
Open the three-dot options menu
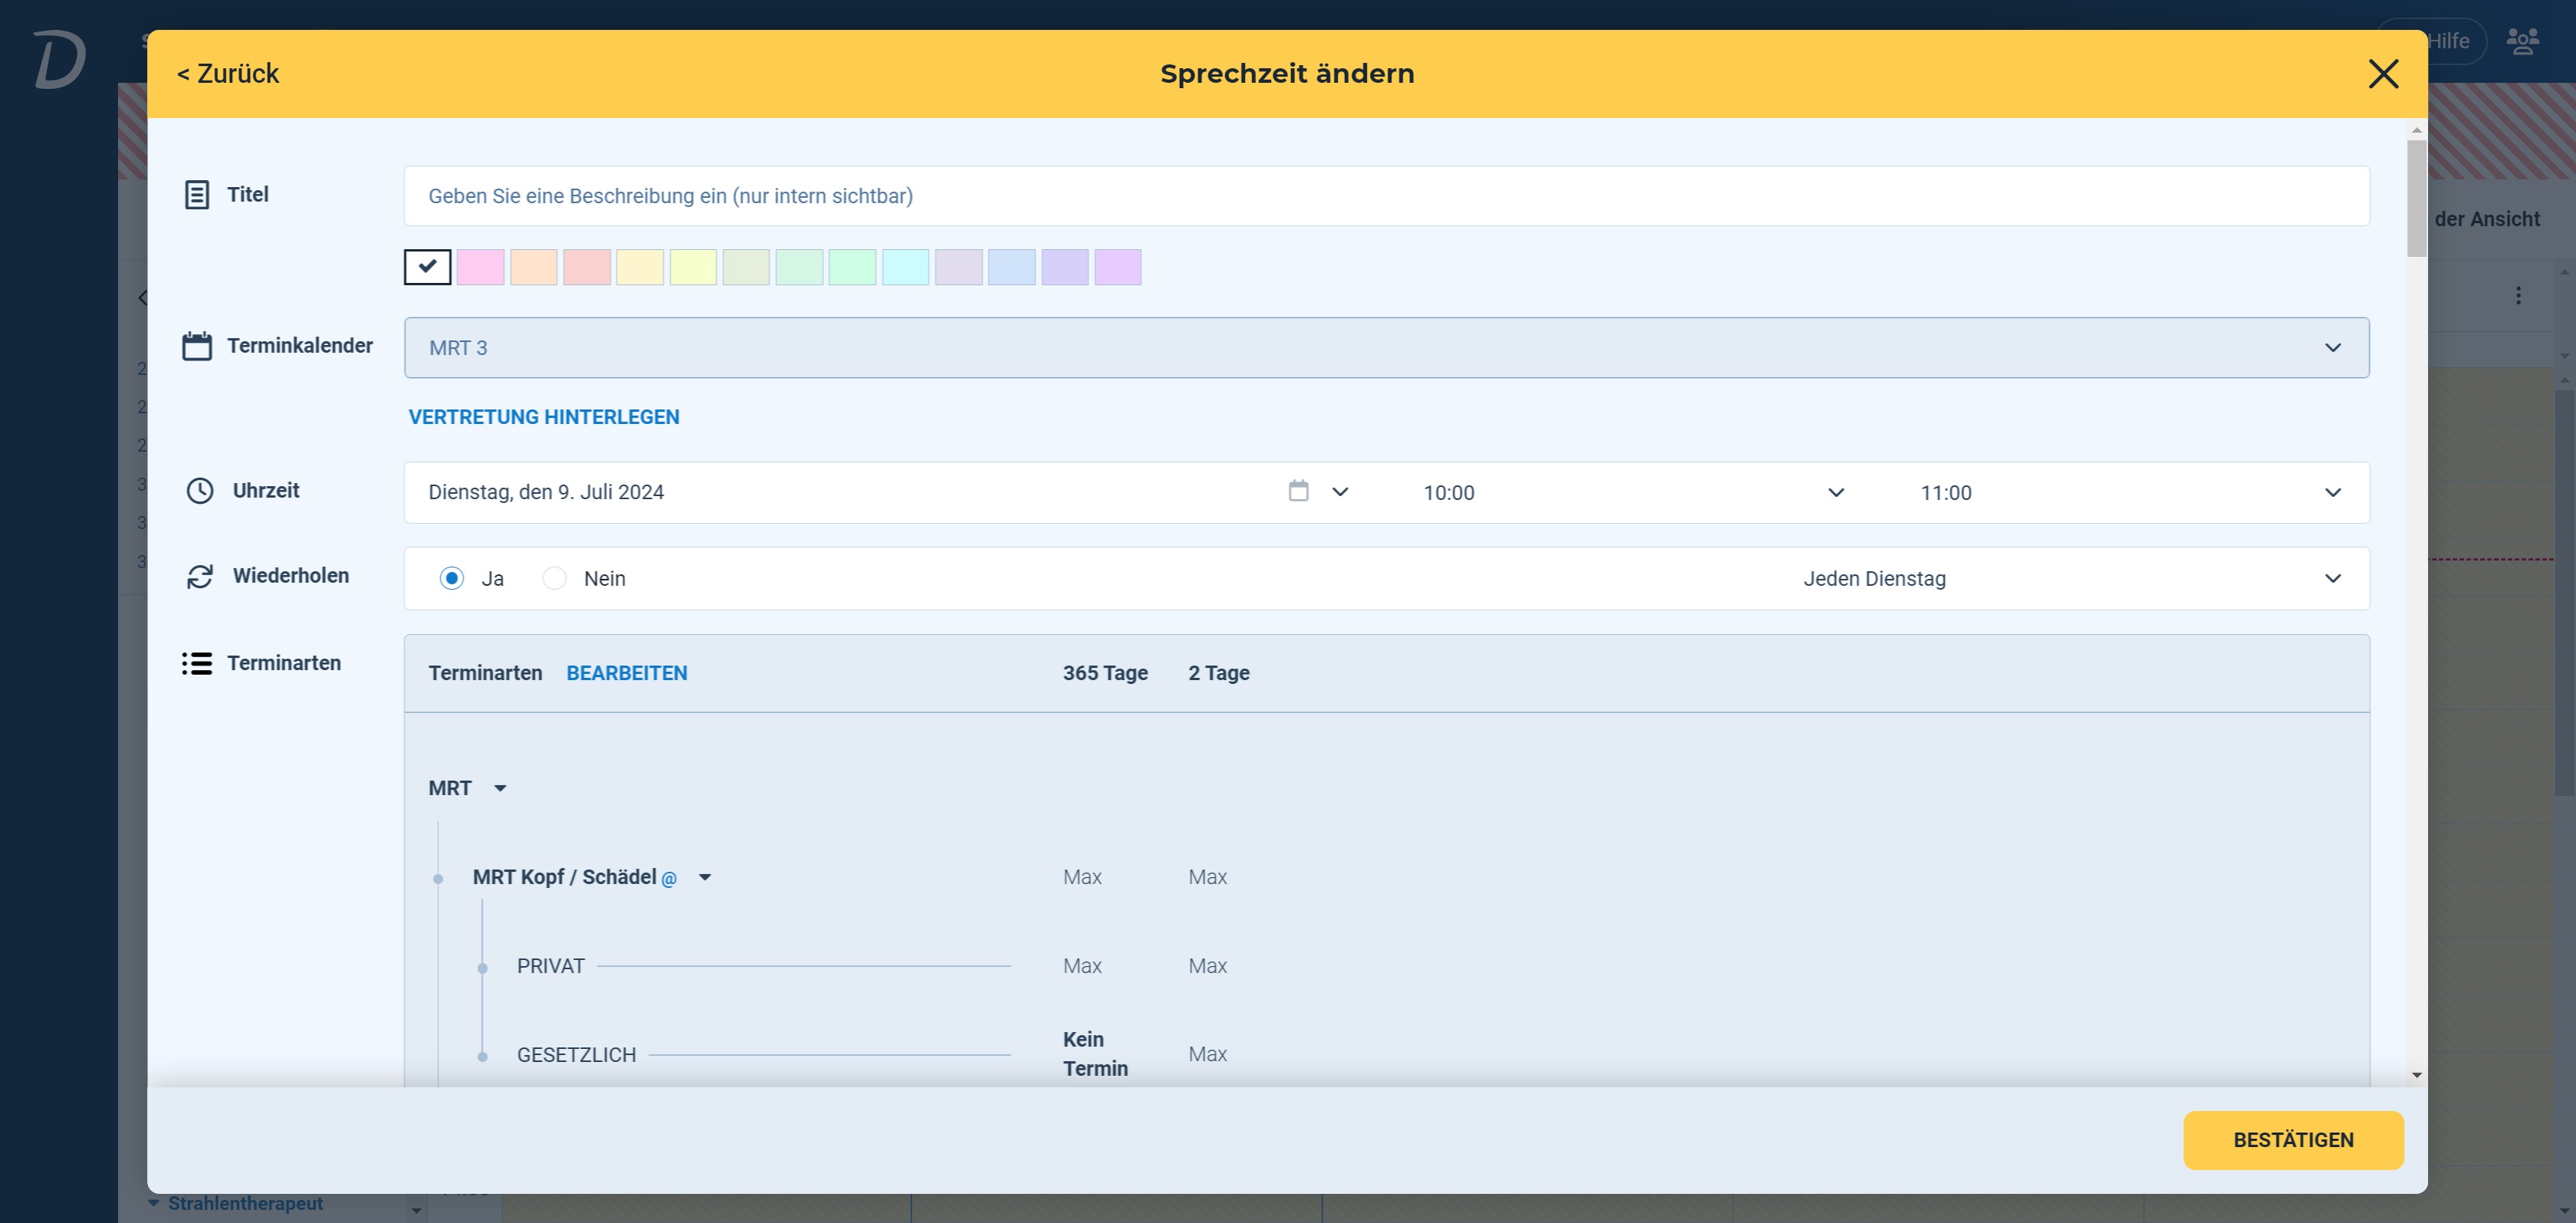click(2518, 296)
